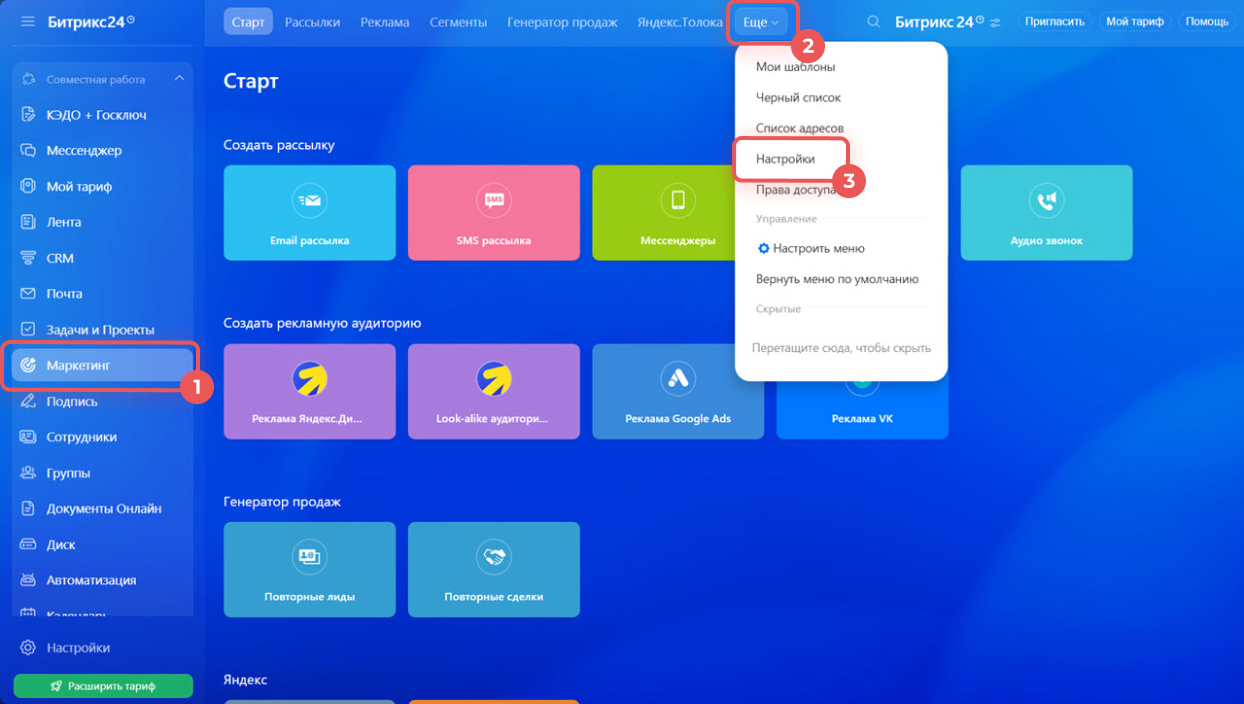Open the Реклама Яндекс.Ди... card
This screenshot has width=1244, height=704.
pos(310,391)
